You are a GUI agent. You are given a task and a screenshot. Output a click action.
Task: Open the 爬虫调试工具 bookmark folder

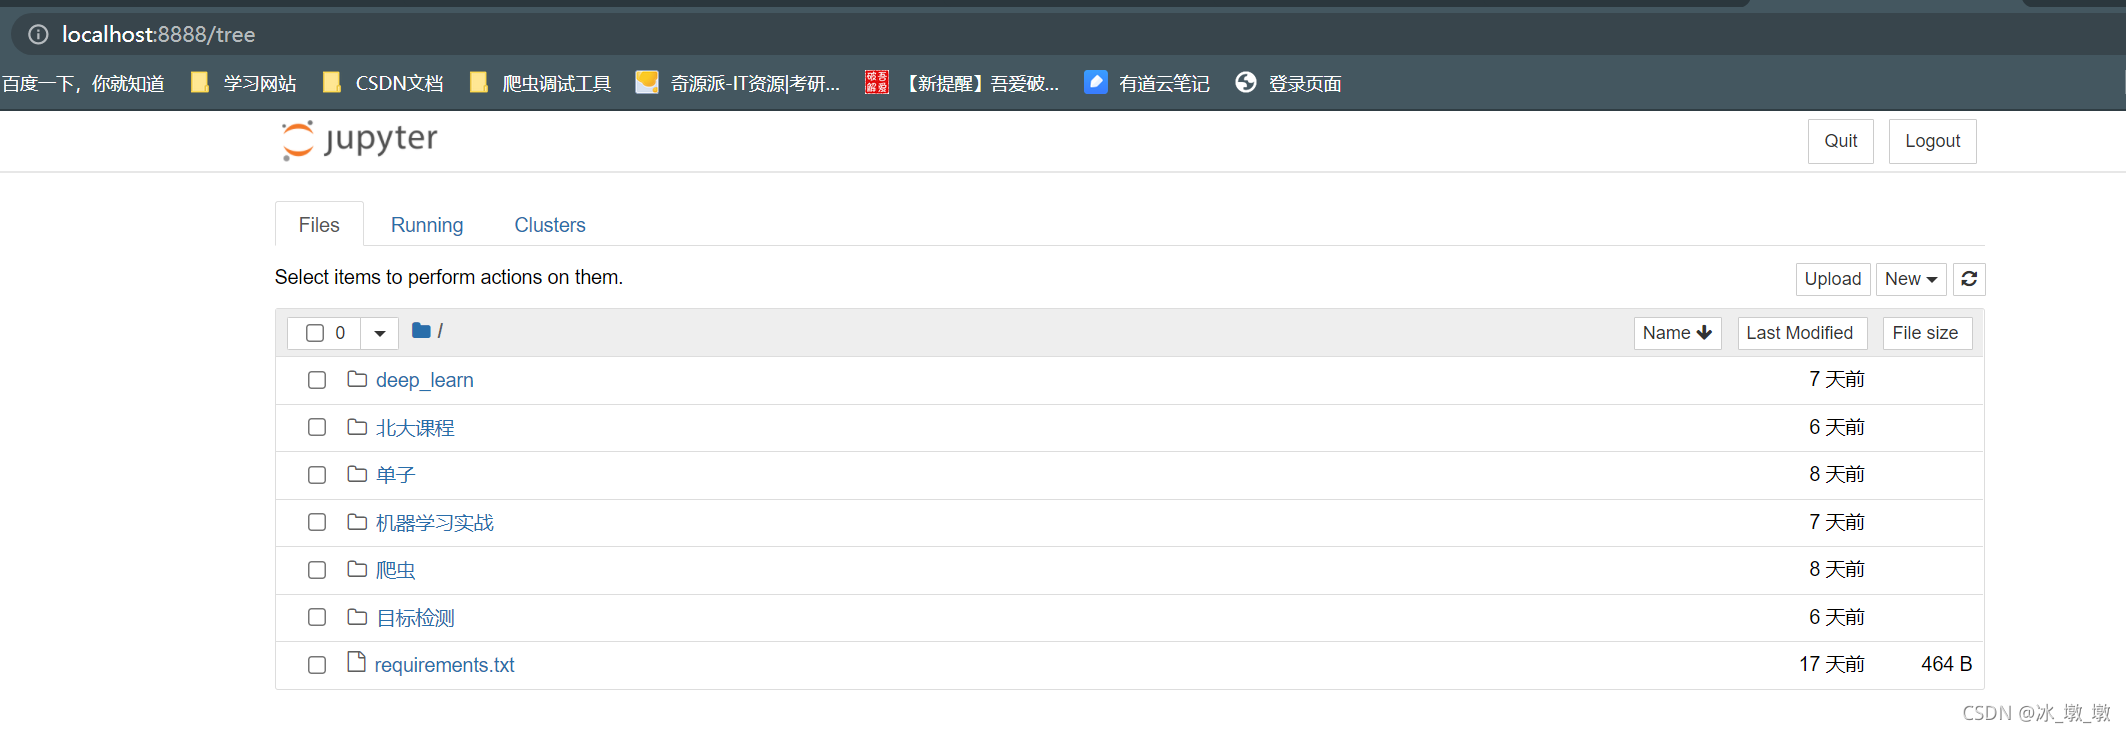(540, 83)
